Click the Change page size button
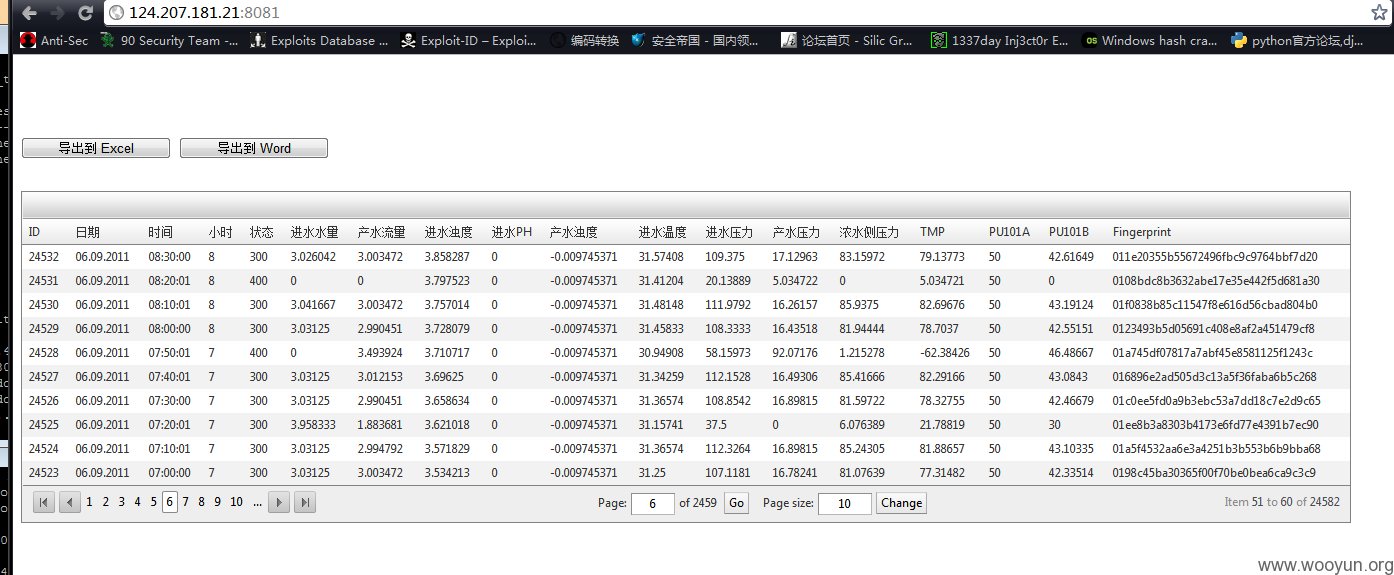This screenshot has height=575, width=1394. (x=901, y=503)
